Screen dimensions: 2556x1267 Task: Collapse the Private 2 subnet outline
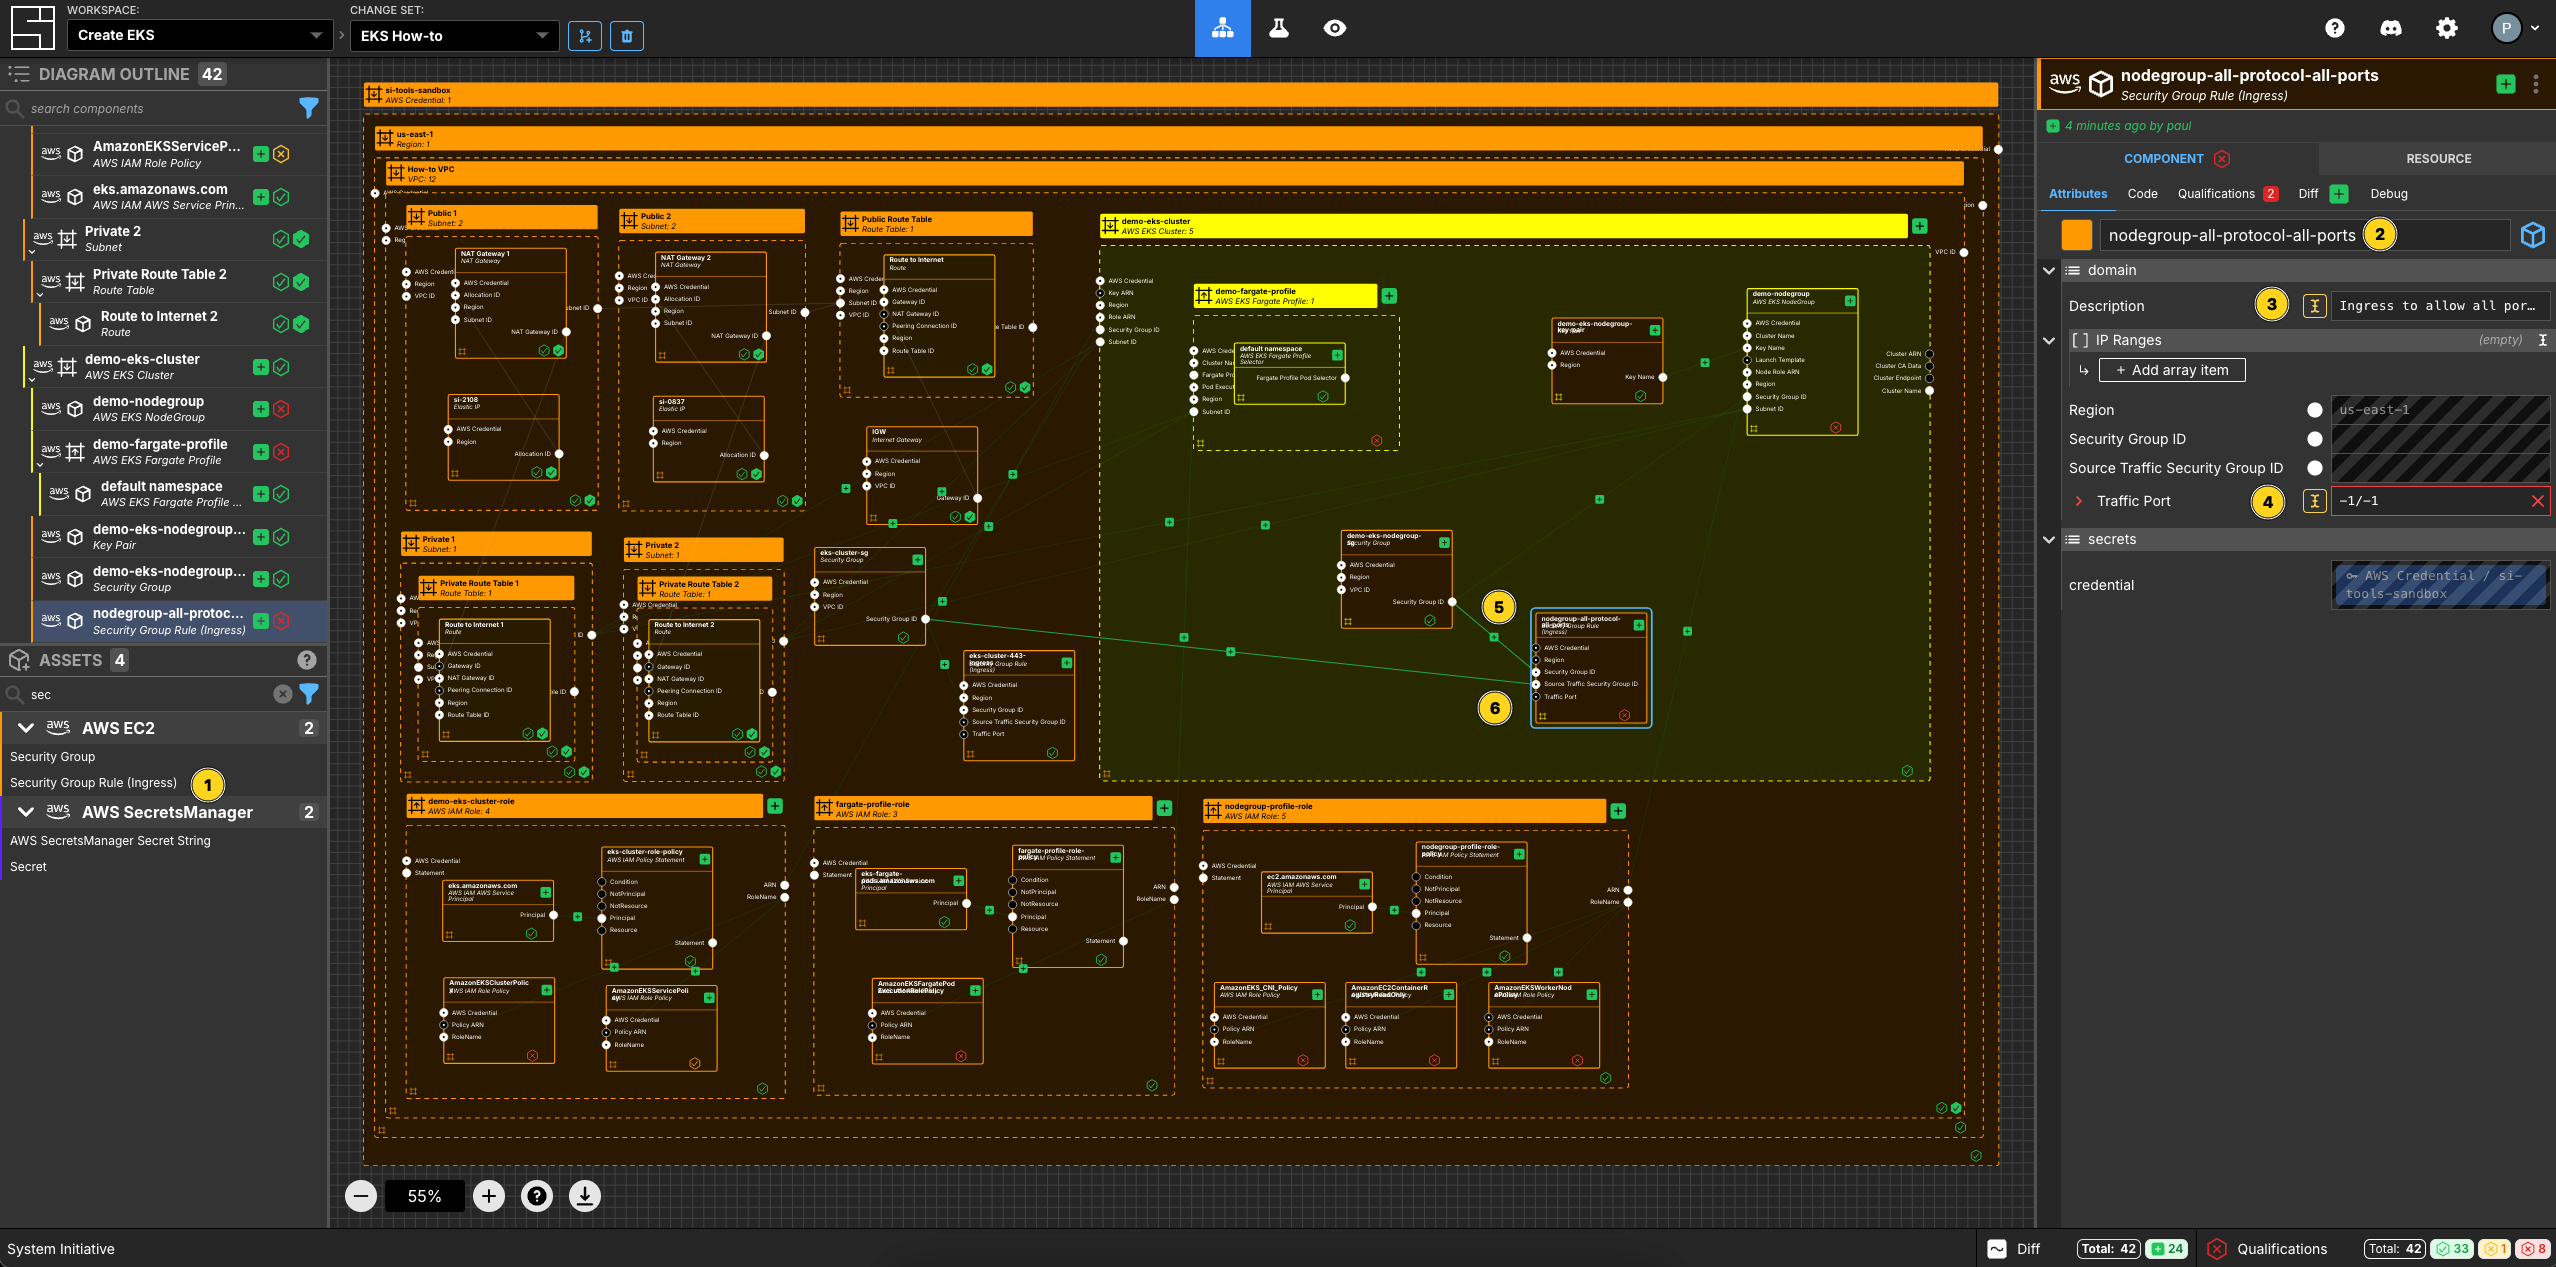[x=33, y=251]
